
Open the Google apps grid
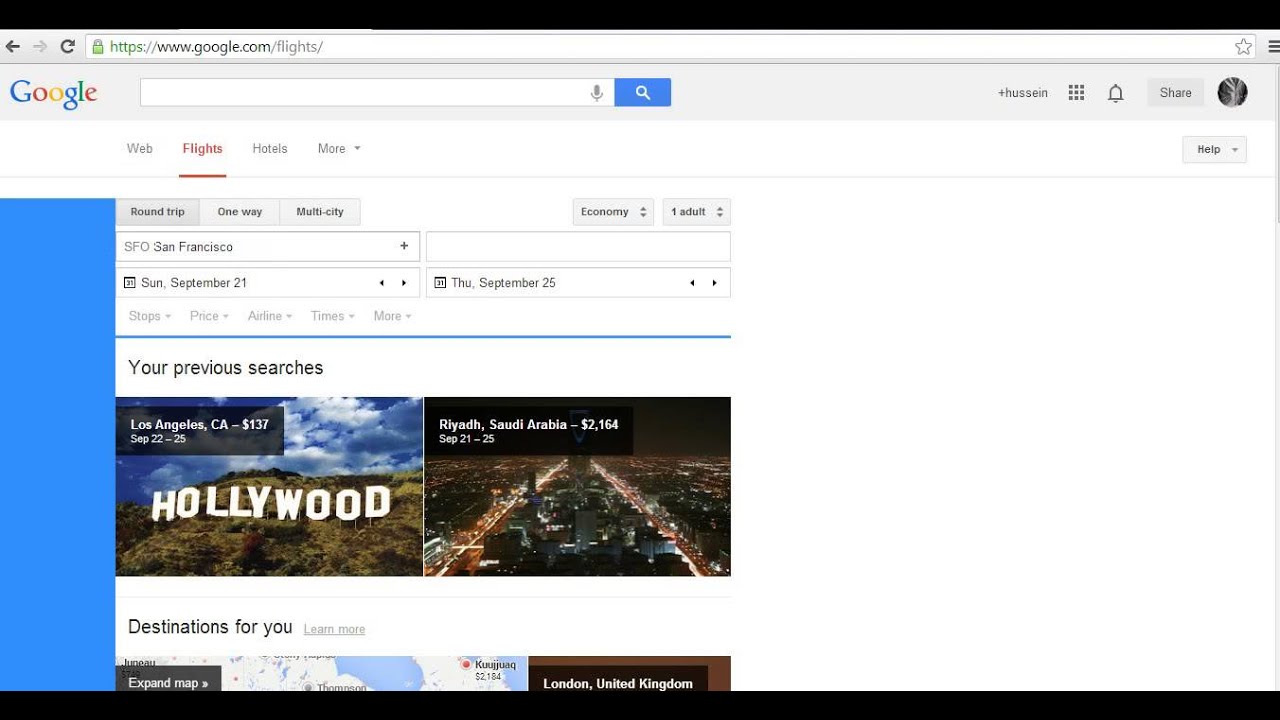1076,93
